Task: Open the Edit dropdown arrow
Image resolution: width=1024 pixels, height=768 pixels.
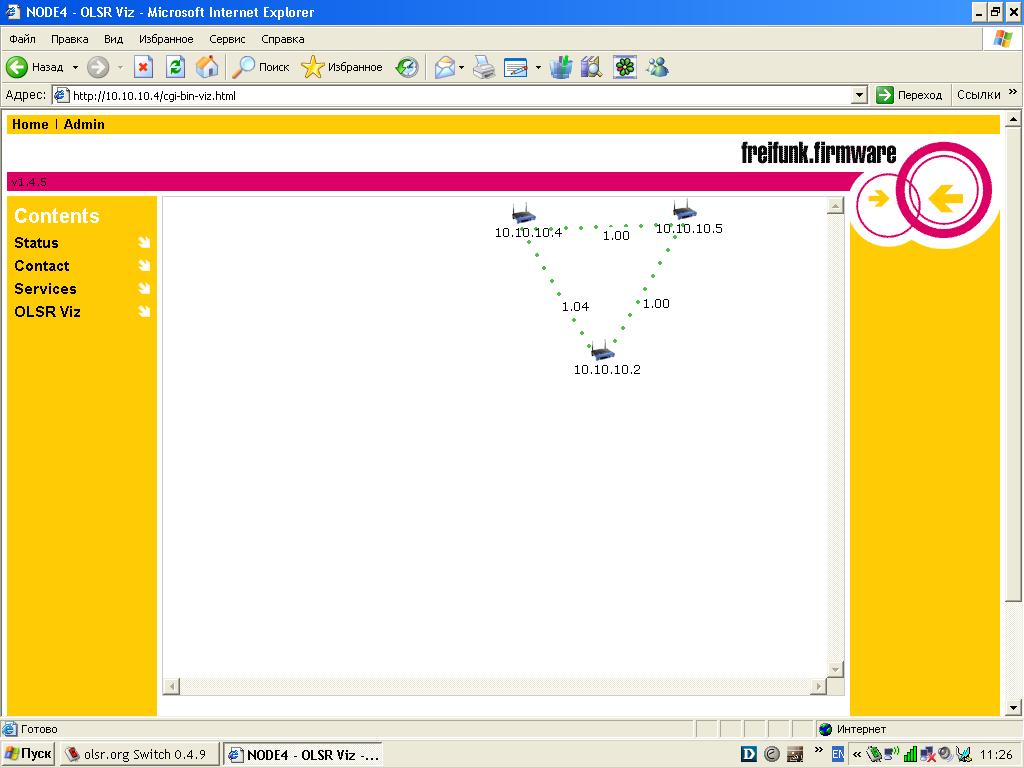Action: (x=538, y=67)
